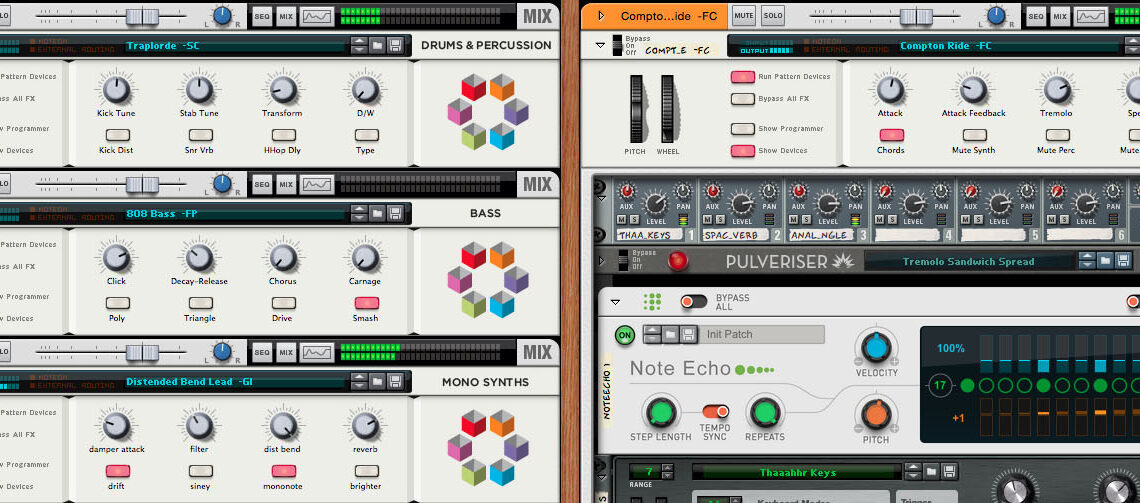Click the cube logo on Drums & Percussion combinator
Image resolution: width=1140 pixels, height=503 pixels.
click(x=488, y=111)
